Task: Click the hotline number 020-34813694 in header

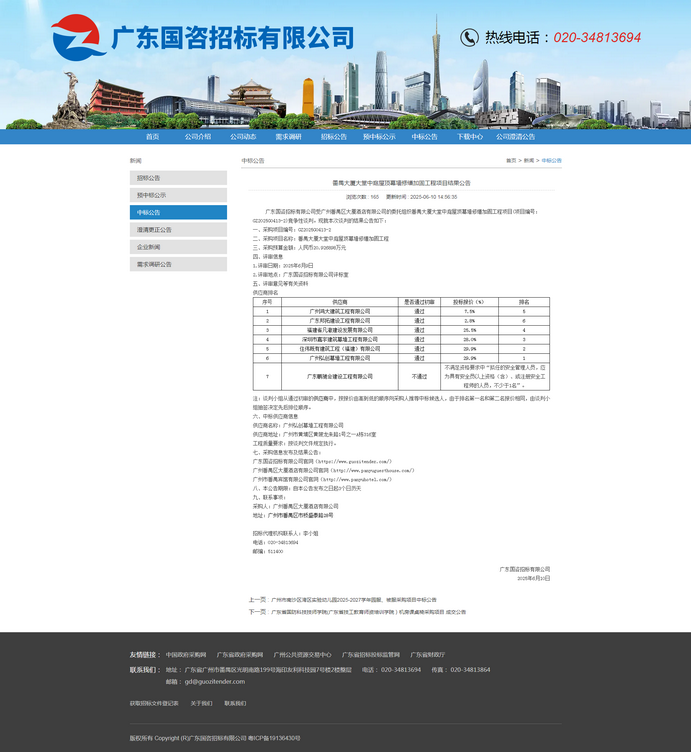Action: tap(597, 37)
